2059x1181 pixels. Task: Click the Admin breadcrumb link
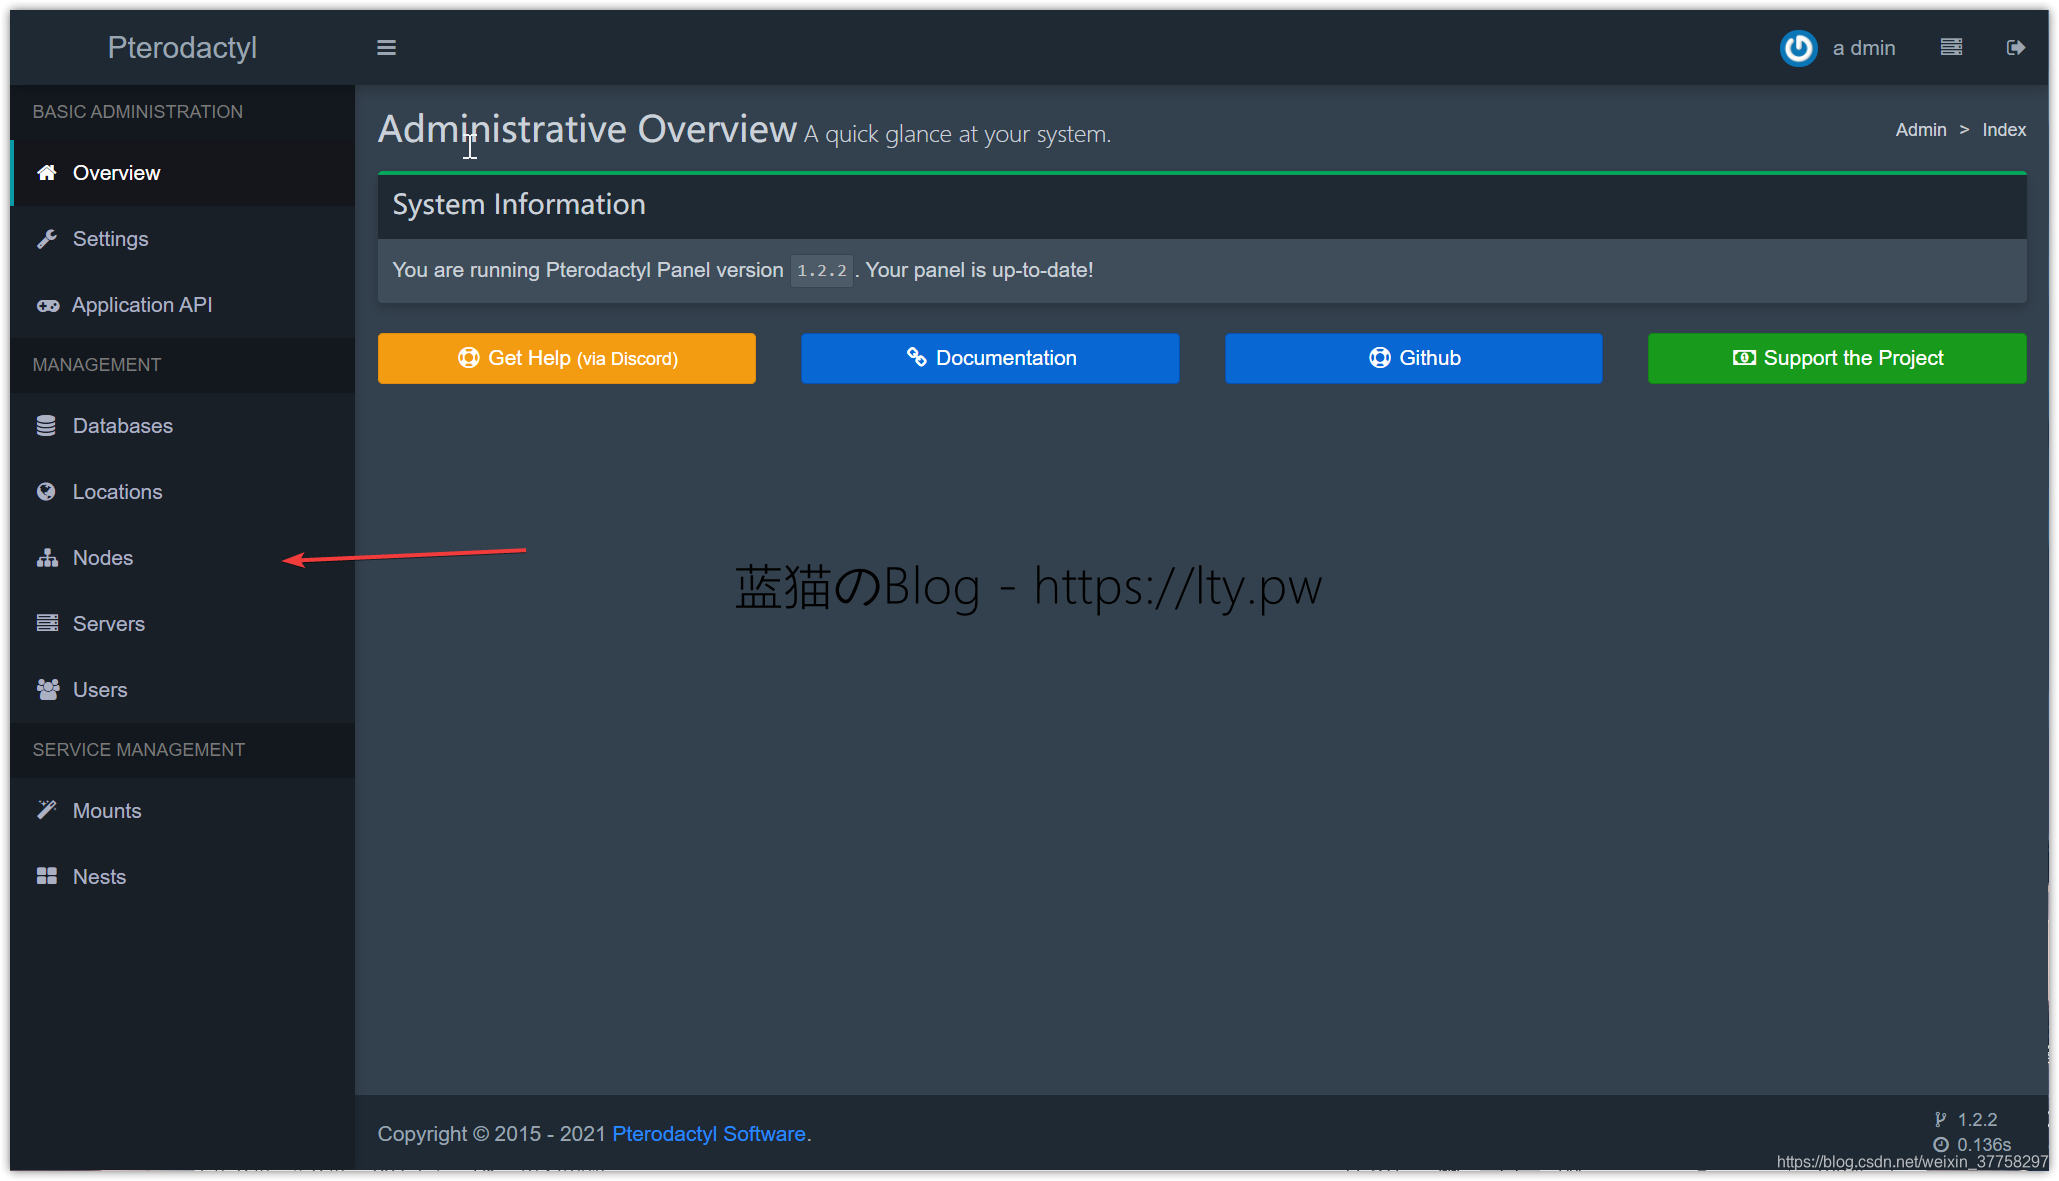[x=1920, y=130]
